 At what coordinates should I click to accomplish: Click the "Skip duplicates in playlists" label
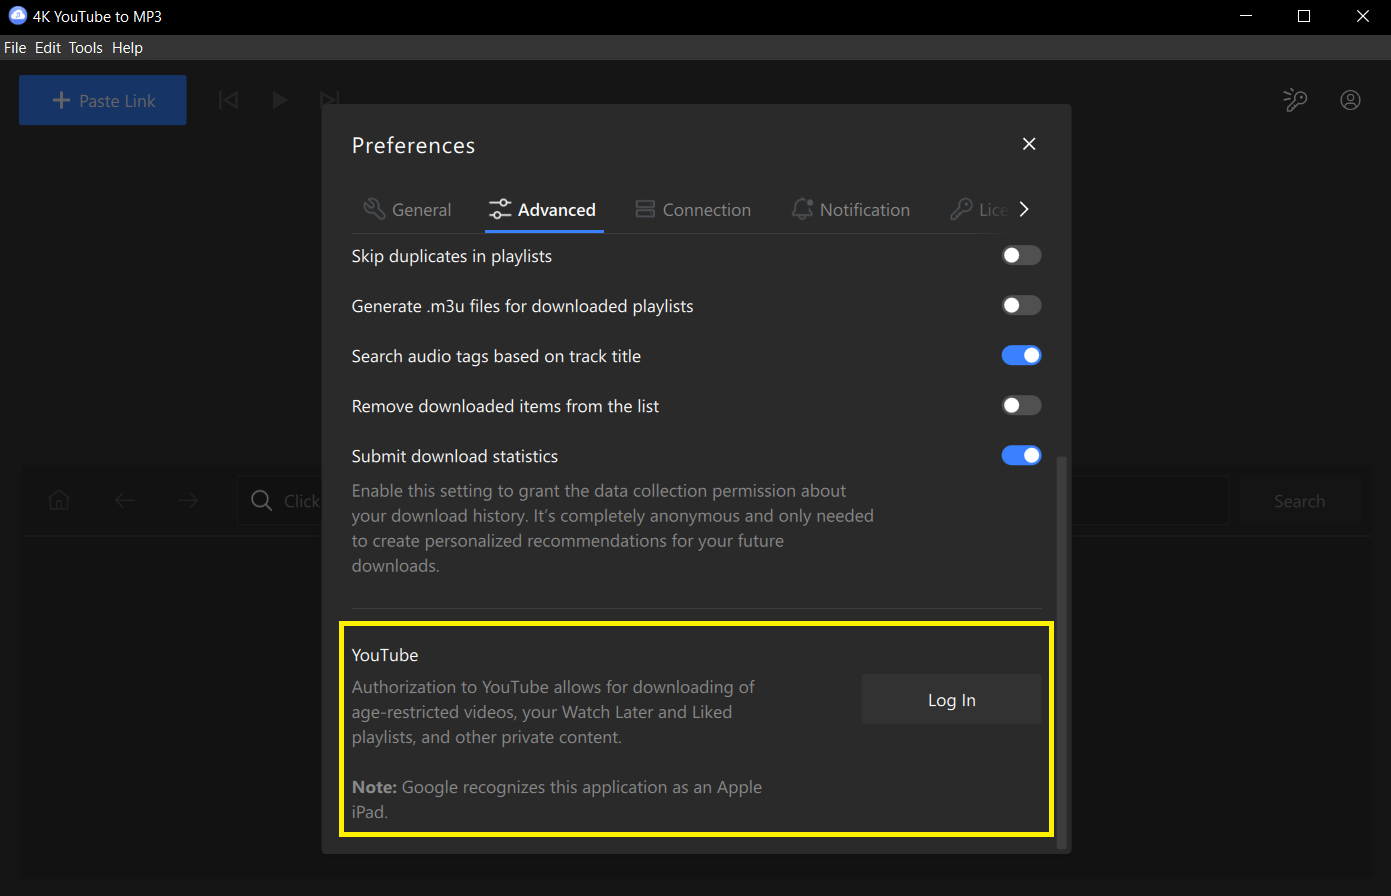coord(452,256)
